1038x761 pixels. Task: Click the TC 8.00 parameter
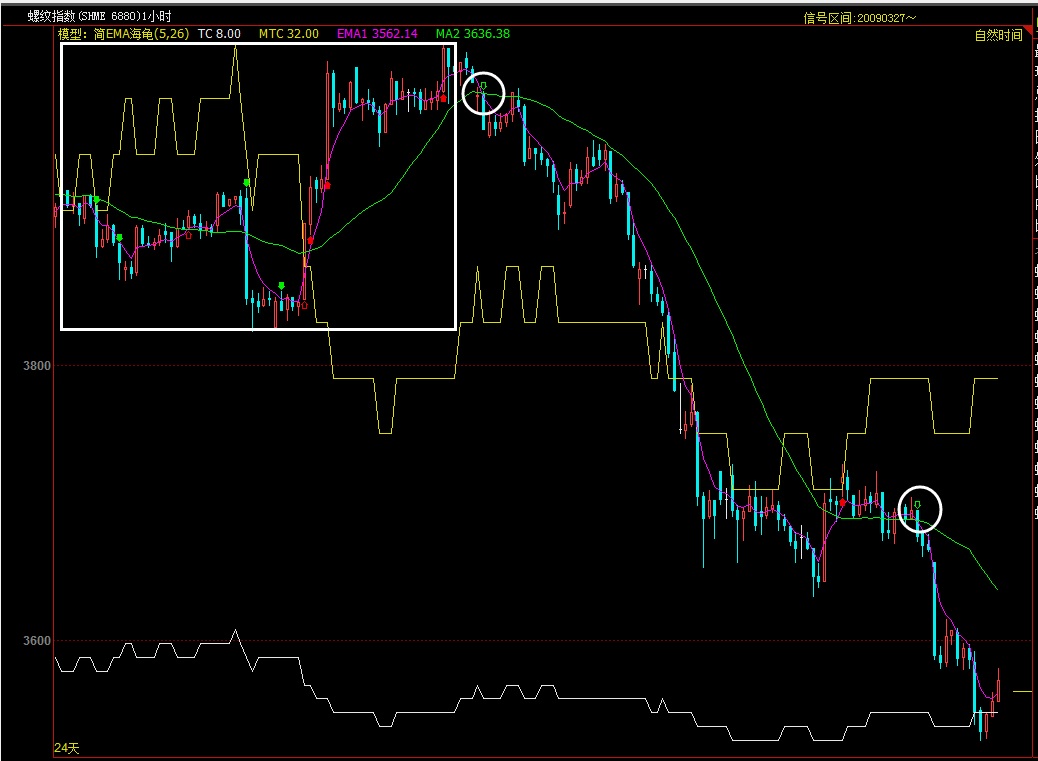point(219,34)
